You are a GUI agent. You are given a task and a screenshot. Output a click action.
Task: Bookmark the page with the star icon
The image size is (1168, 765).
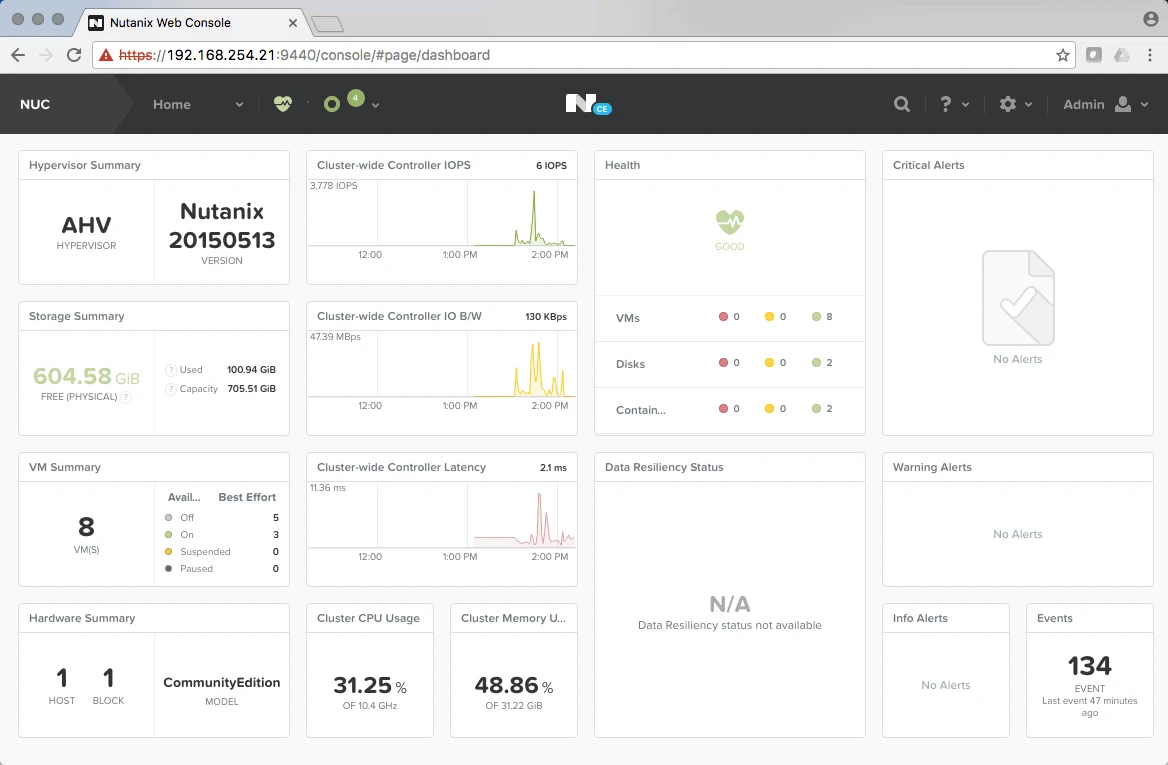point(1063,55)
